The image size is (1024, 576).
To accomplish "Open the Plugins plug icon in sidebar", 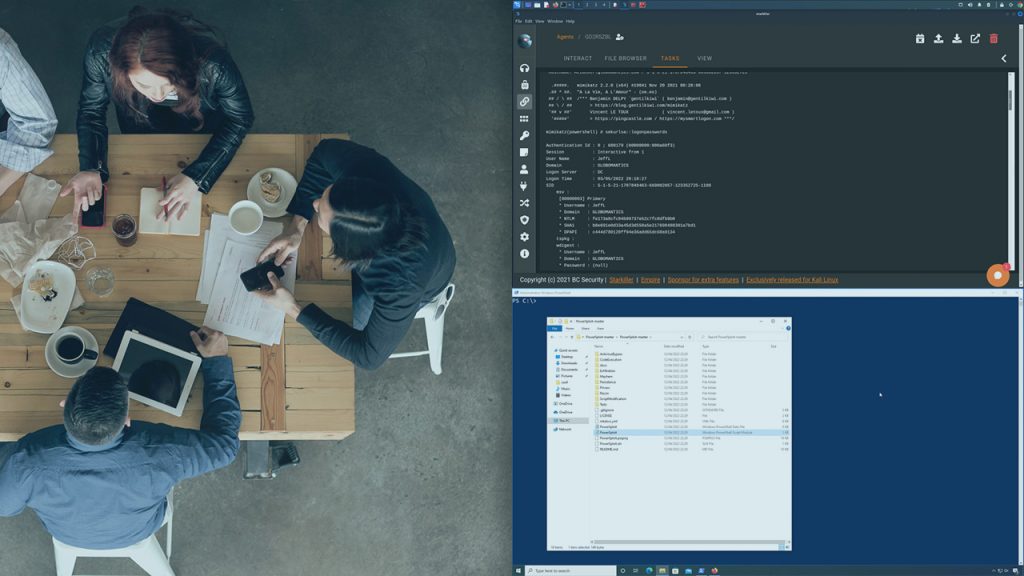I will click(524, 186).
